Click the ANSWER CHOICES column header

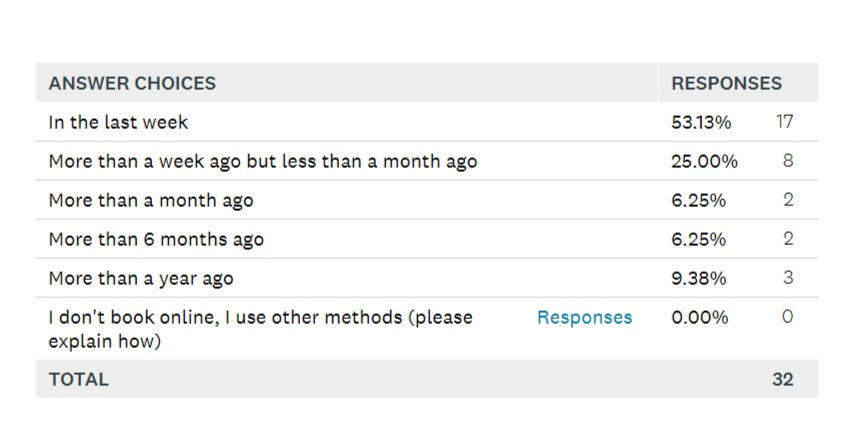click(x=132, y=83)
